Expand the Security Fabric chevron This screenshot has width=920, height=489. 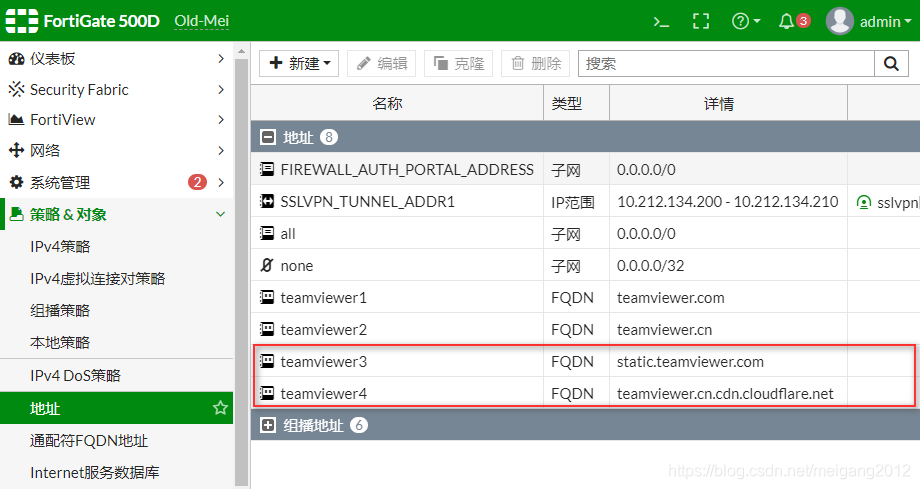click(221, 89)
